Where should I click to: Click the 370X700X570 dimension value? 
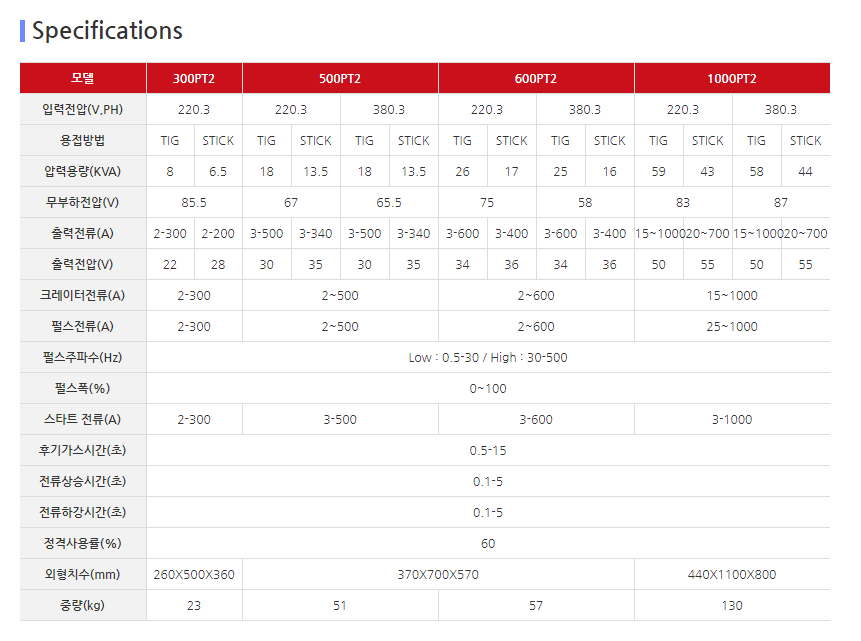[438, 575]
